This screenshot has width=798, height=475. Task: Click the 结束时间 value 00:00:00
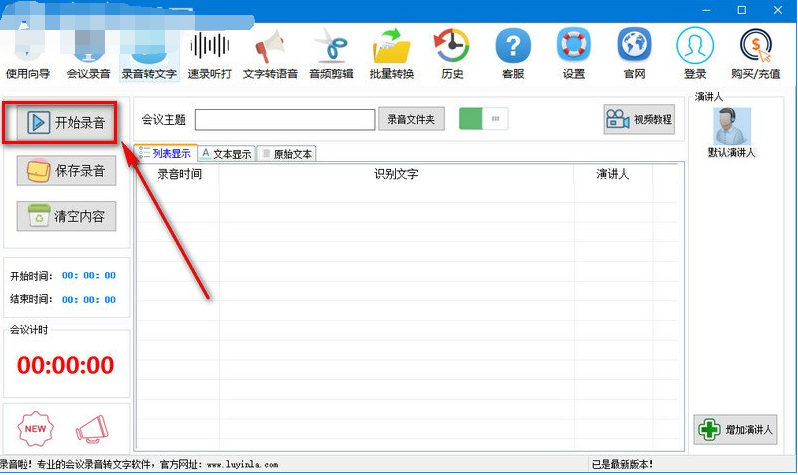89,300
